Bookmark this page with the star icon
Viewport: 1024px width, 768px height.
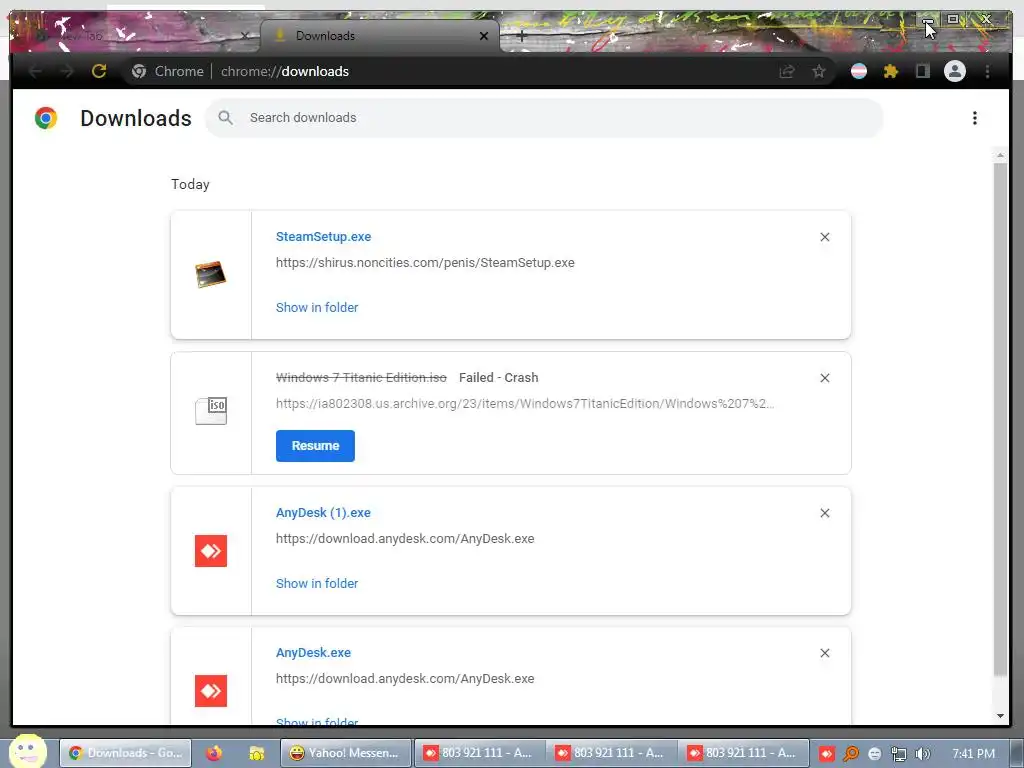(x=818, y=71)
